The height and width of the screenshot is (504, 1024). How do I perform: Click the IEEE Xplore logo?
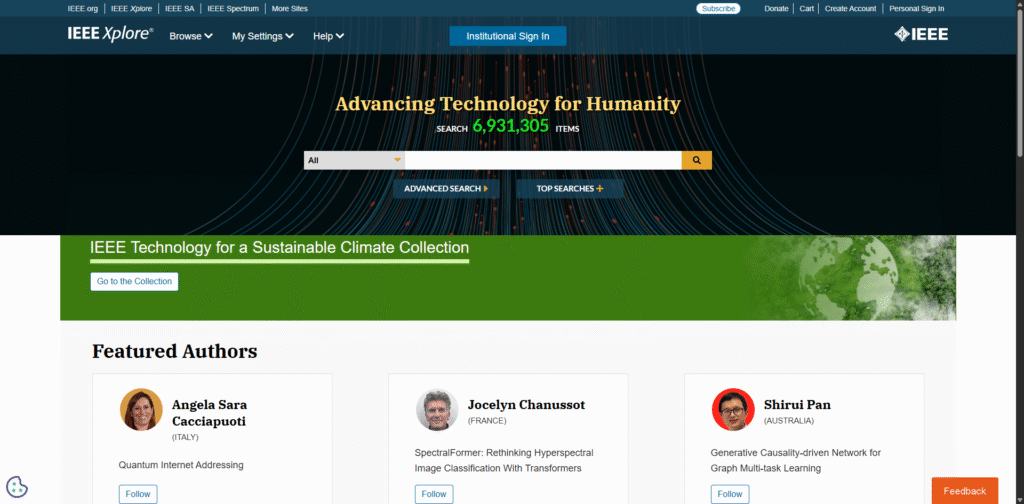click(110, 35)
